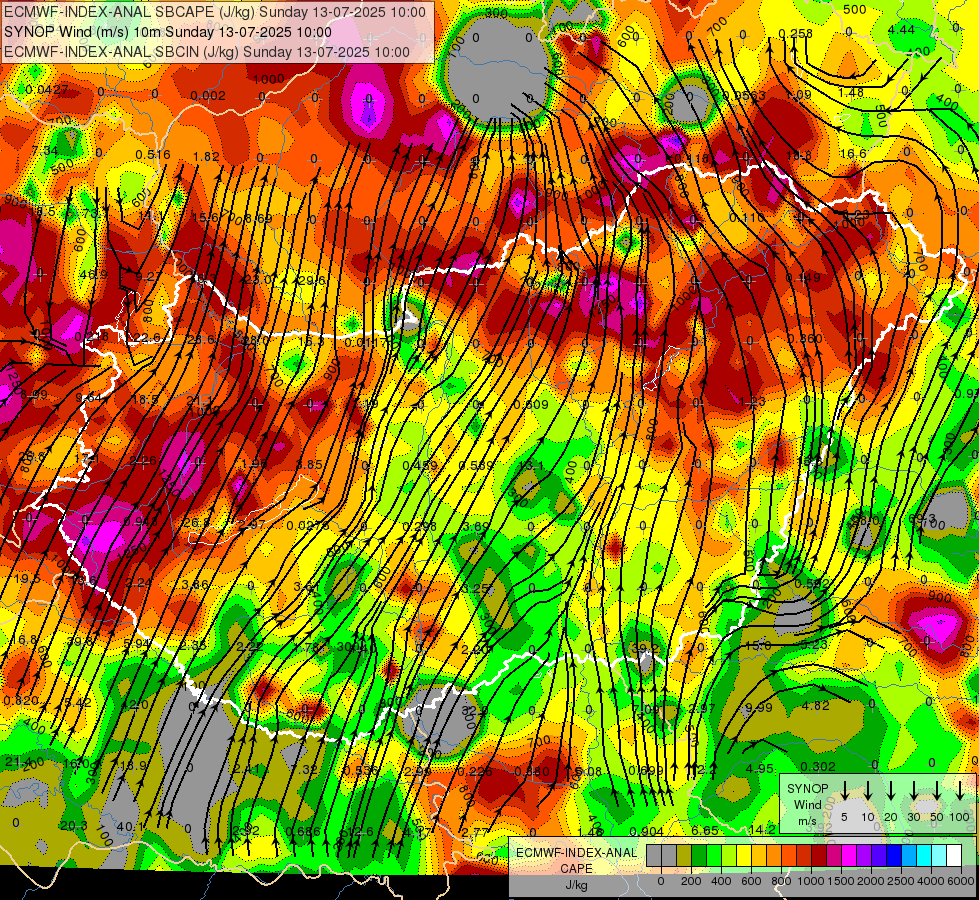Screen dimensions: 979x900
Task: Pick the leftmost gray swatch in legend
Action: click(x=654, y=855)
